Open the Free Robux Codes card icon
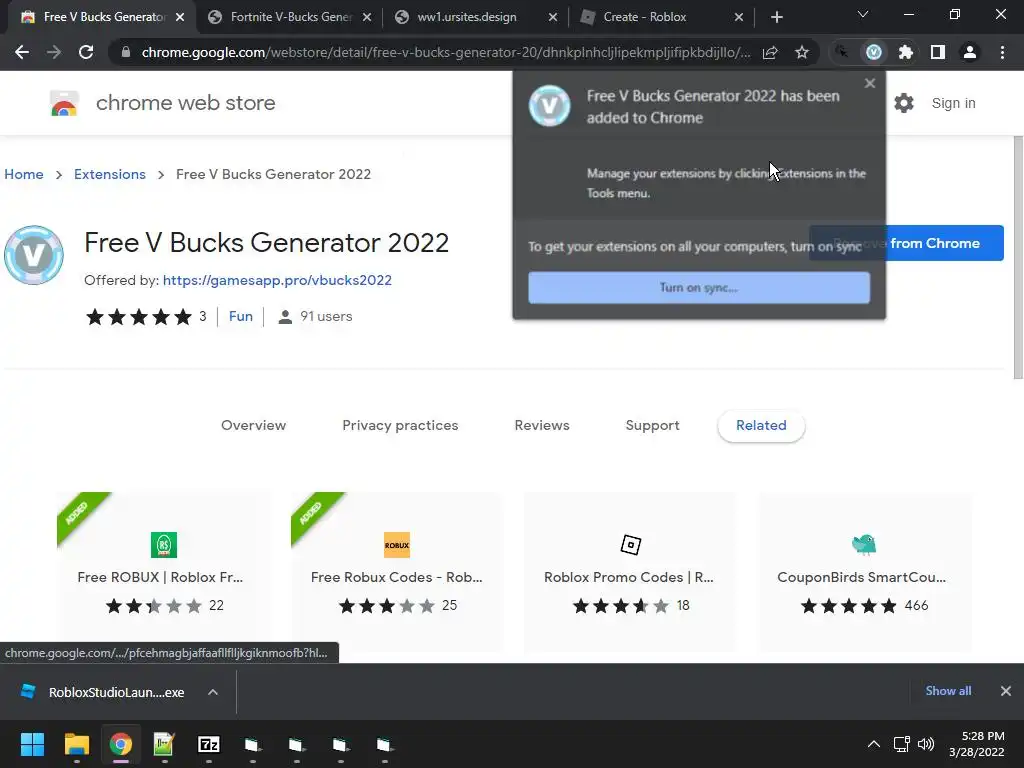 coord(397,545)
